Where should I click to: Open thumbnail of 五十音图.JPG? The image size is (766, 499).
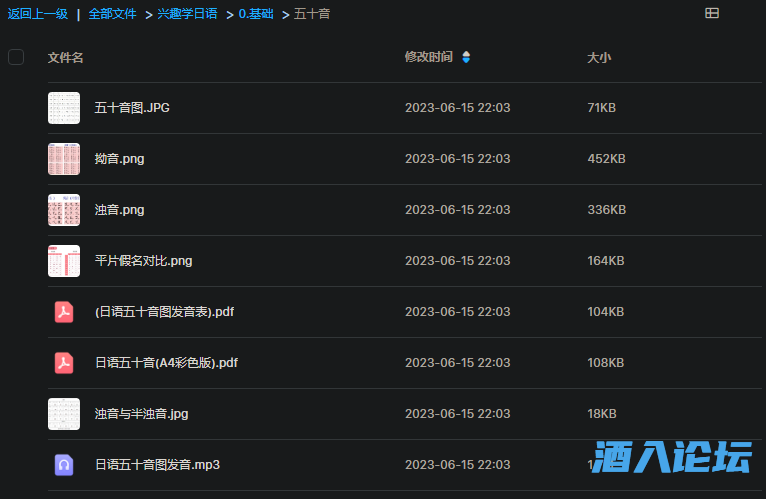64,108
